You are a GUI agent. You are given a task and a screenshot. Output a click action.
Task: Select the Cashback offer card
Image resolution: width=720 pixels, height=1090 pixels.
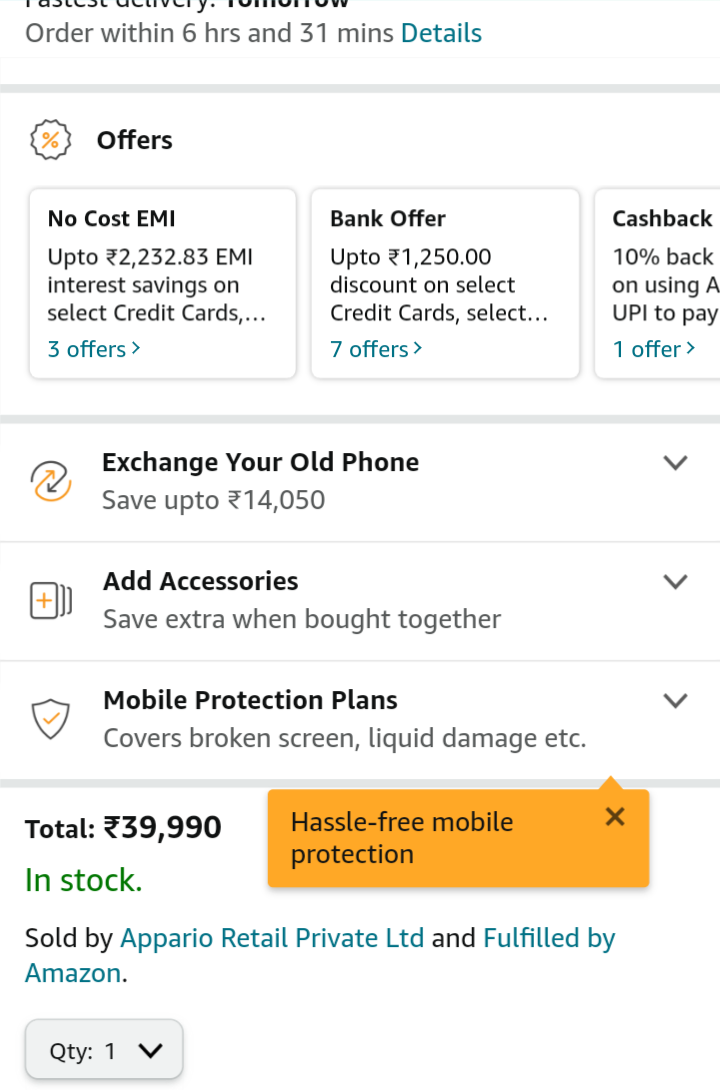coord(660,270)
